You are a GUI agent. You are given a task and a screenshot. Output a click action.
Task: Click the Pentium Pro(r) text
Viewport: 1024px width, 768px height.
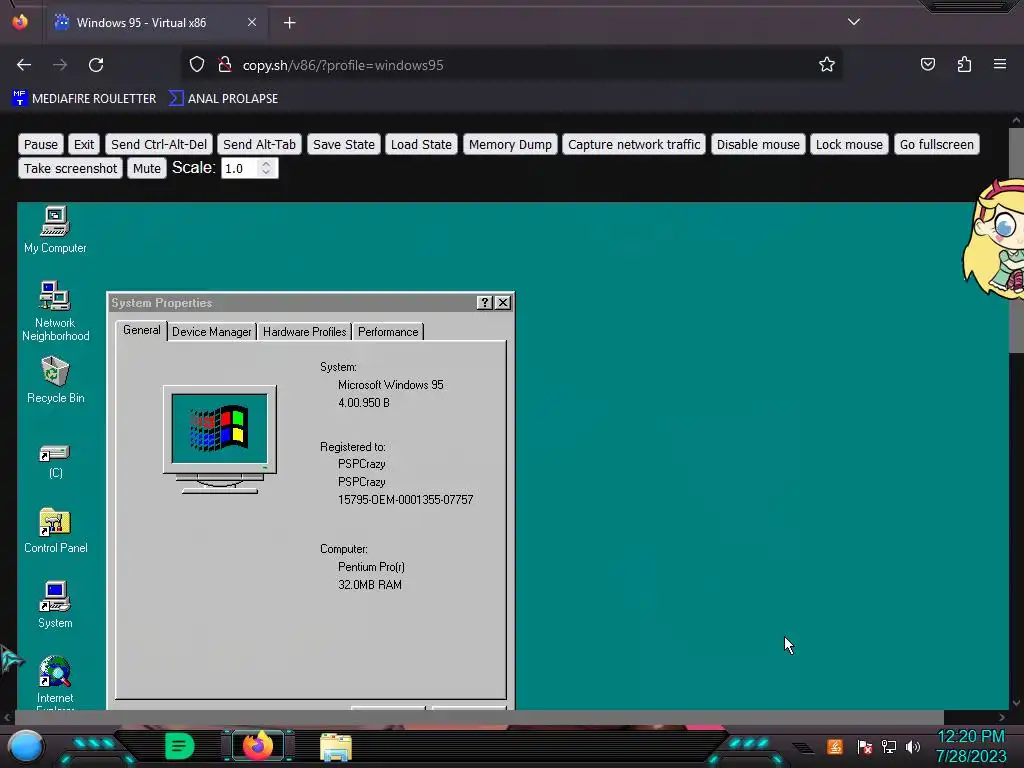371,567
